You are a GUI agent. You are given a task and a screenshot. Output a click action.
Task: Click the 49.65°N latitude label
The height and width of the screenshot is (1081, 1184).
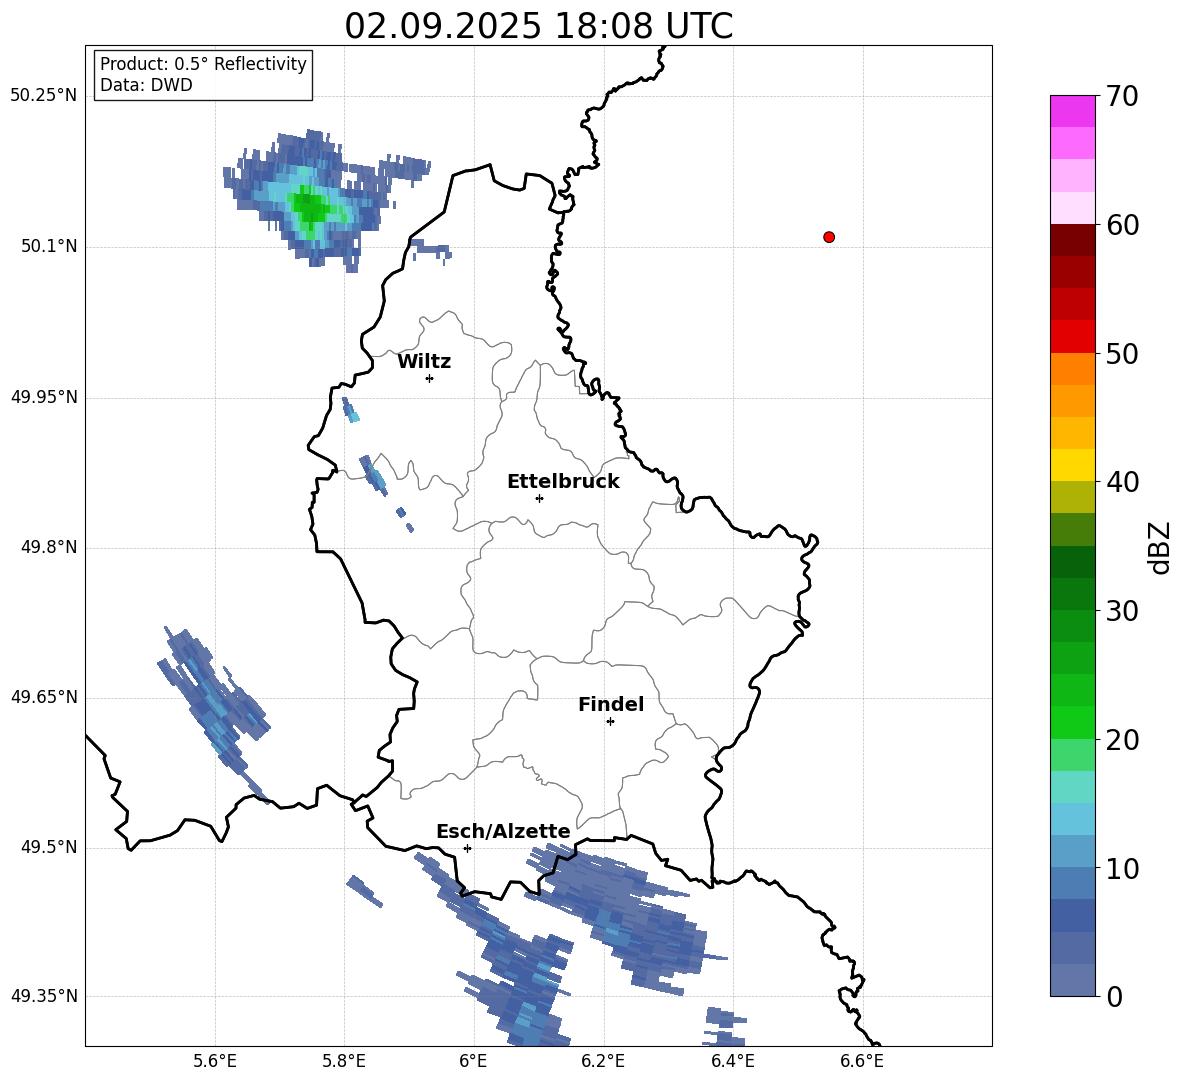(x=44, y=697)
